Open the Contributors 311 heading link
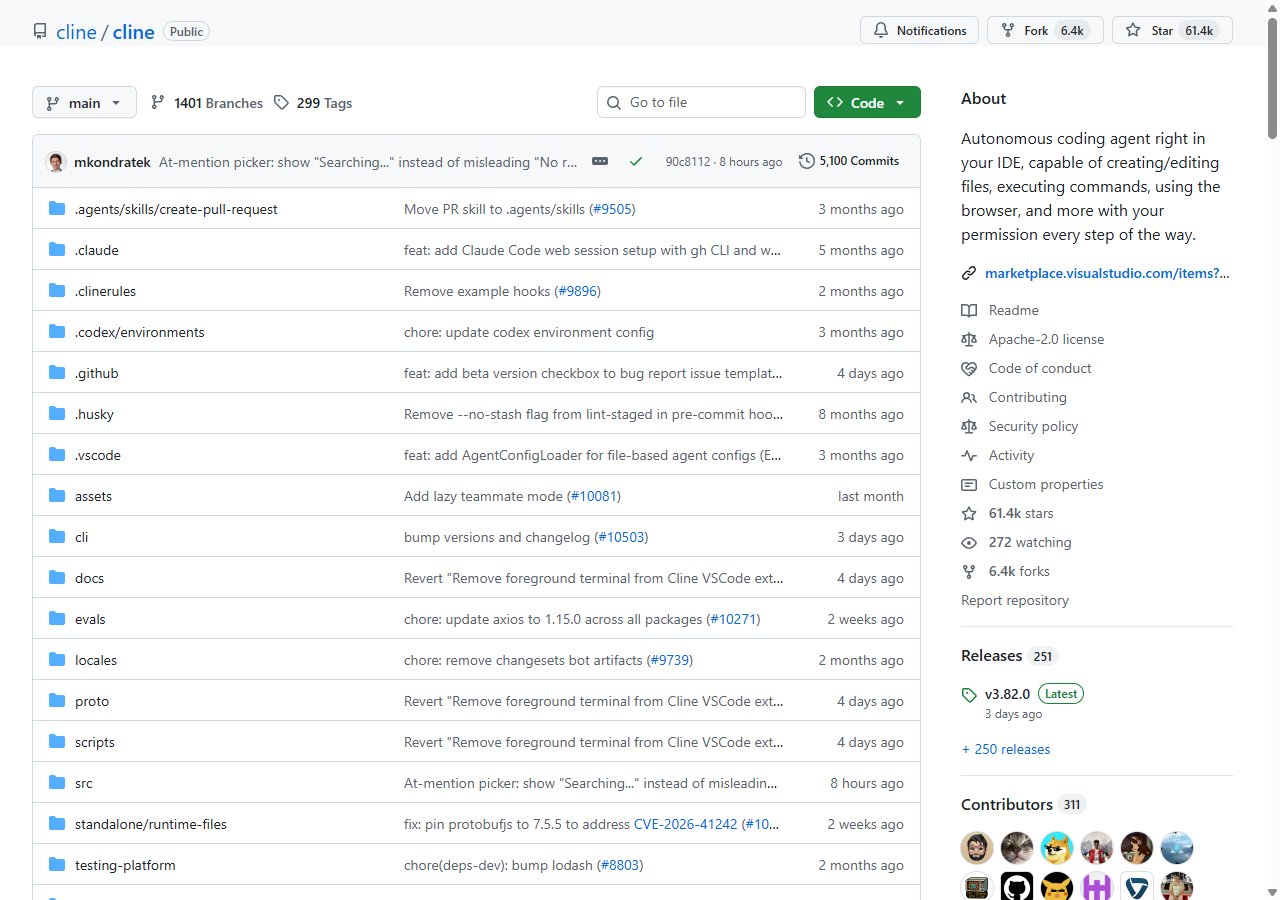This screenshot has width=1280, height=900. pyautogui.click(x=1023, y=805)
